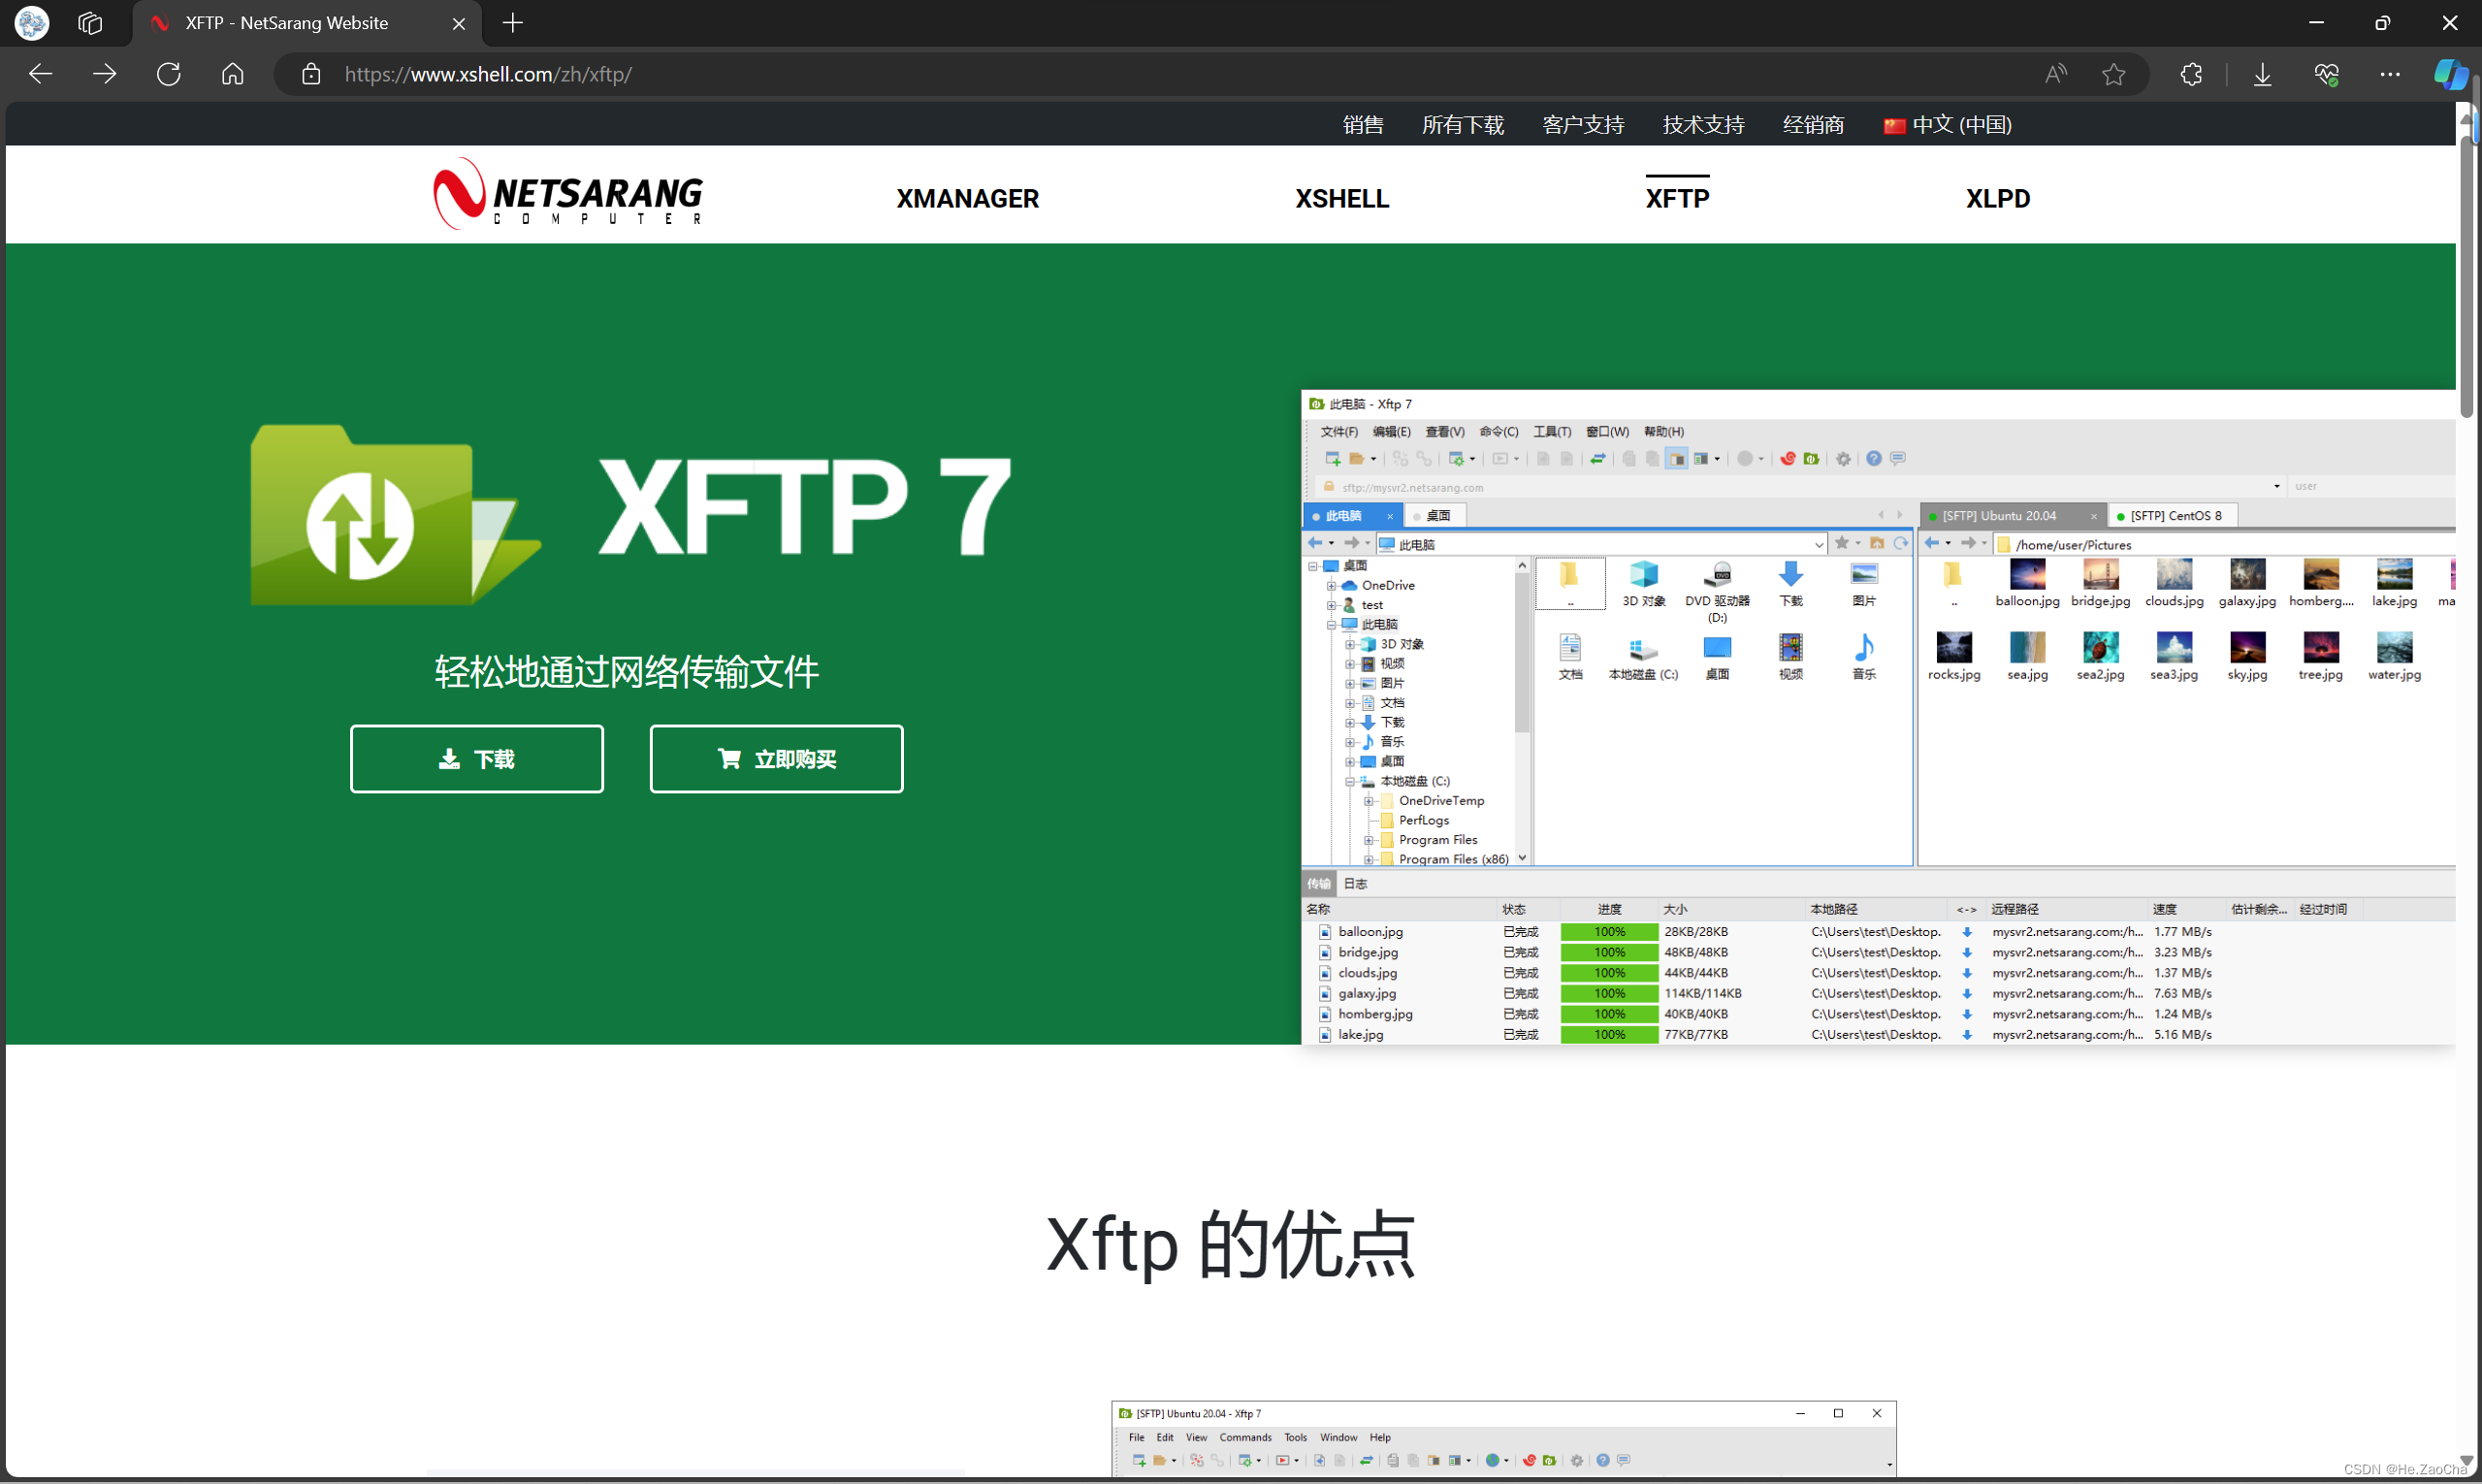Open the 工具(T) menu in Xftp

tap(1550, 431)
